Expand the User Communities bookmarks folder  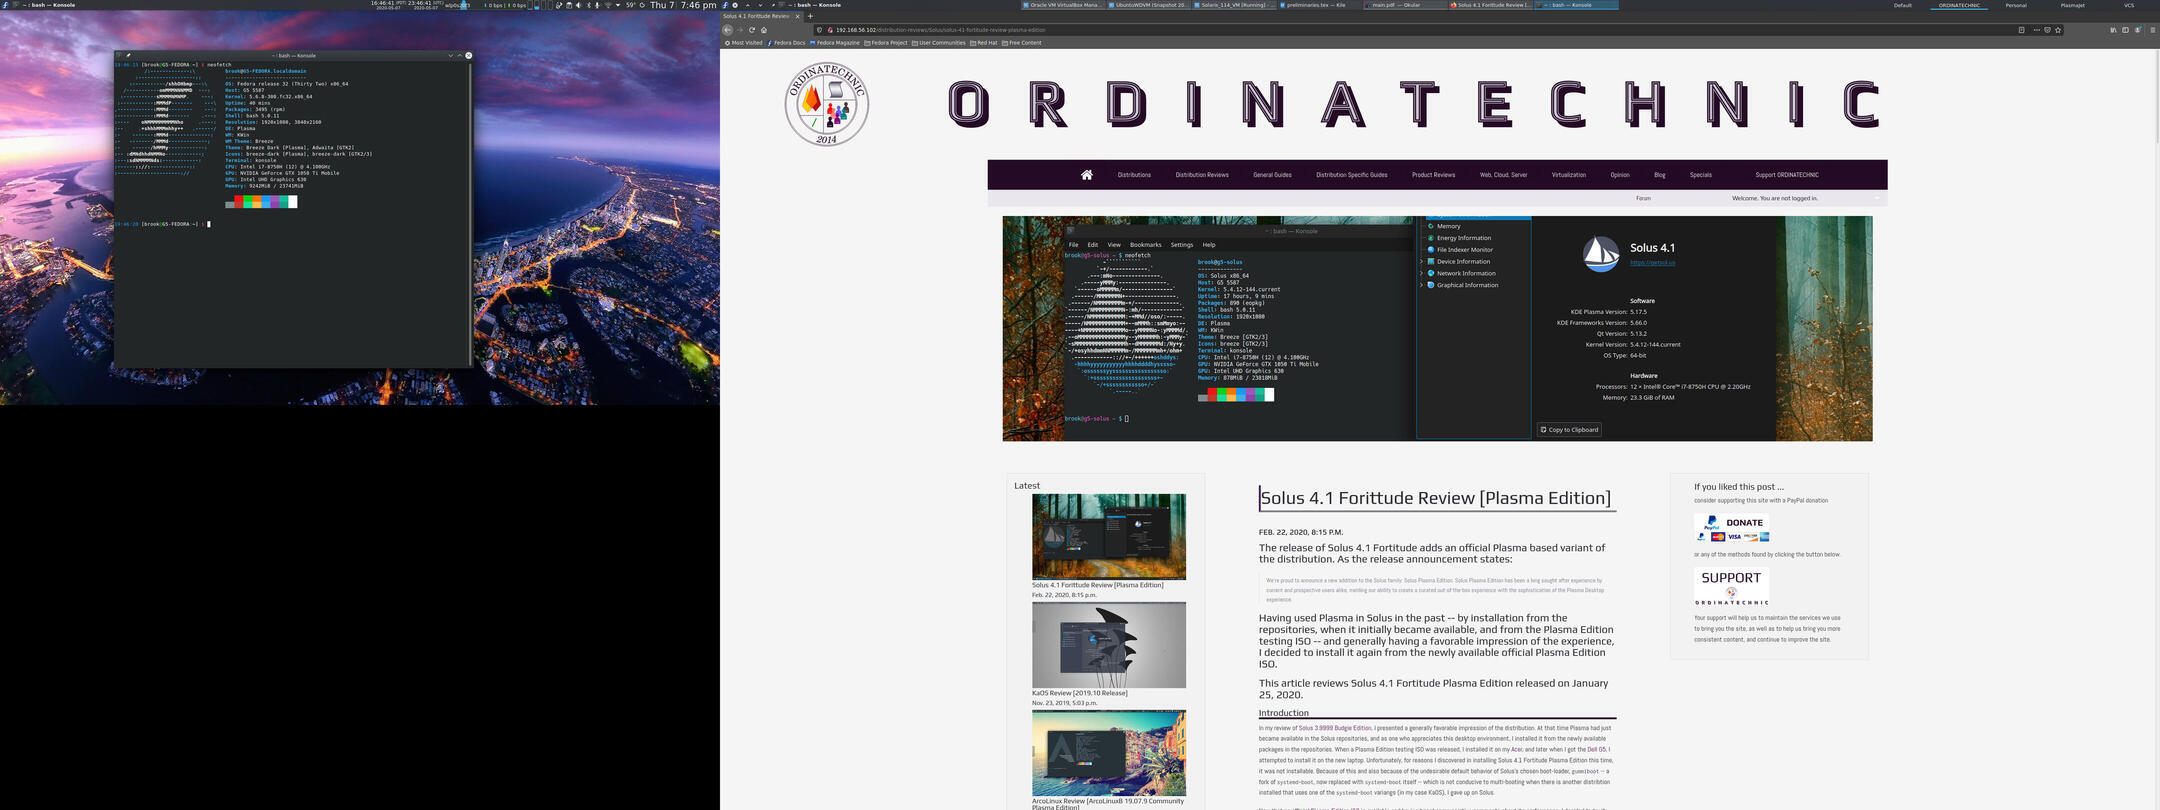point(939,43)
